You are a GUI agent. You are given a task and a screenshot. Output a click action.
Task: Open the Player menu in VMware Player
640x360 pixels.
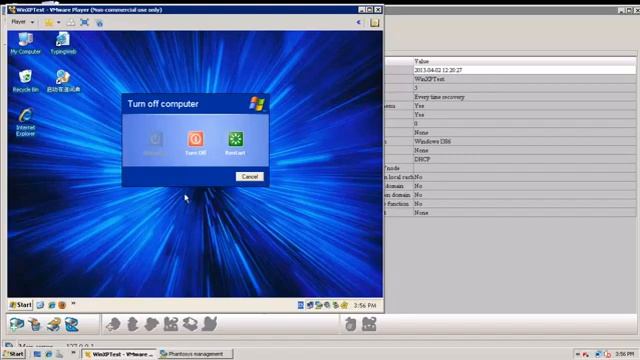(22, 22)
